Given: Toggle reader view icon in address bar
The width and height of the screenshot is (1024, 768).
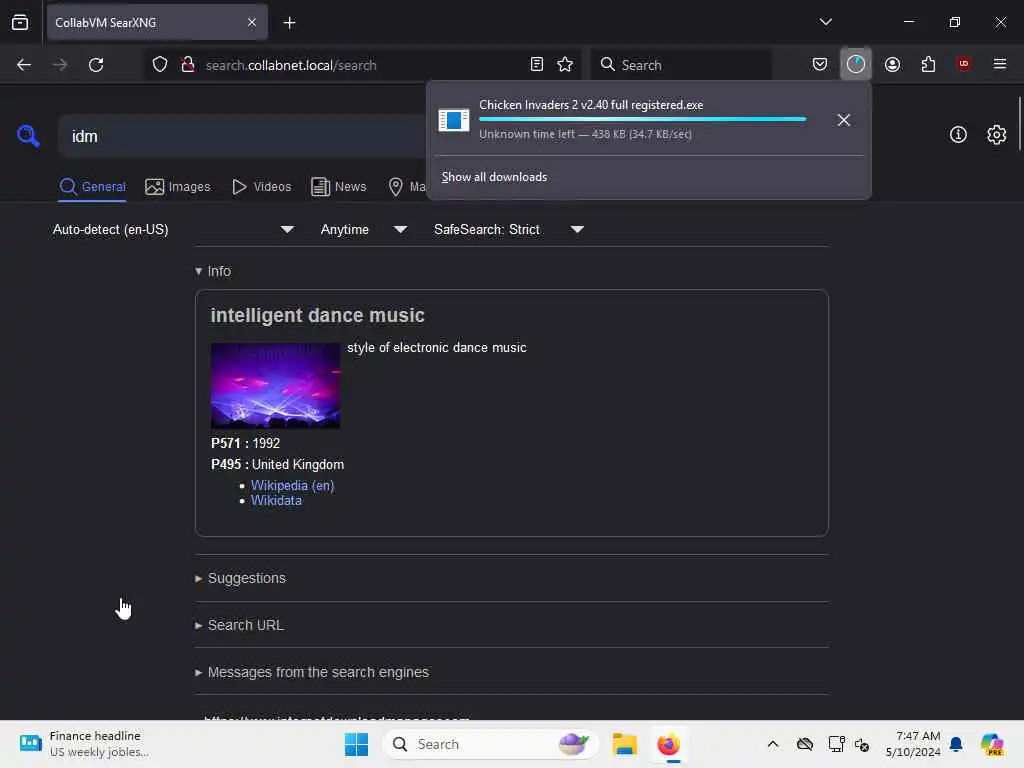Looking at the screenshot, I should [x=537, y=65].
